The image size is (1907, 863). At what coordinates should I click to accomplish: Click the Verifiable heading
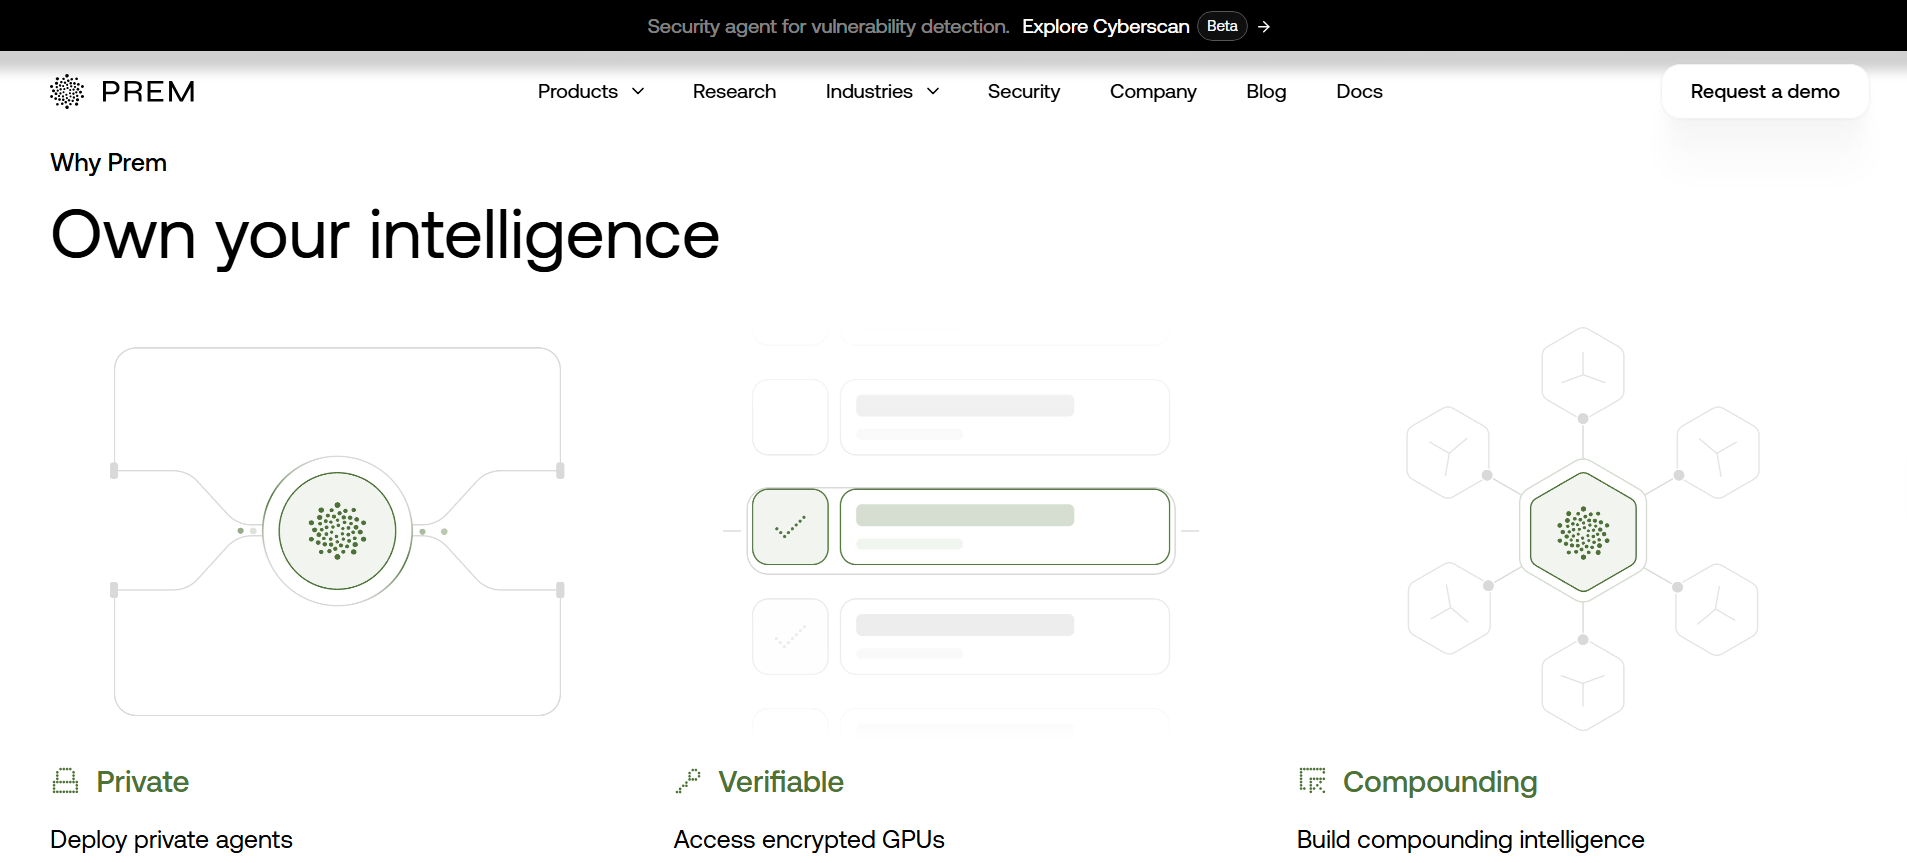[781, 782]
